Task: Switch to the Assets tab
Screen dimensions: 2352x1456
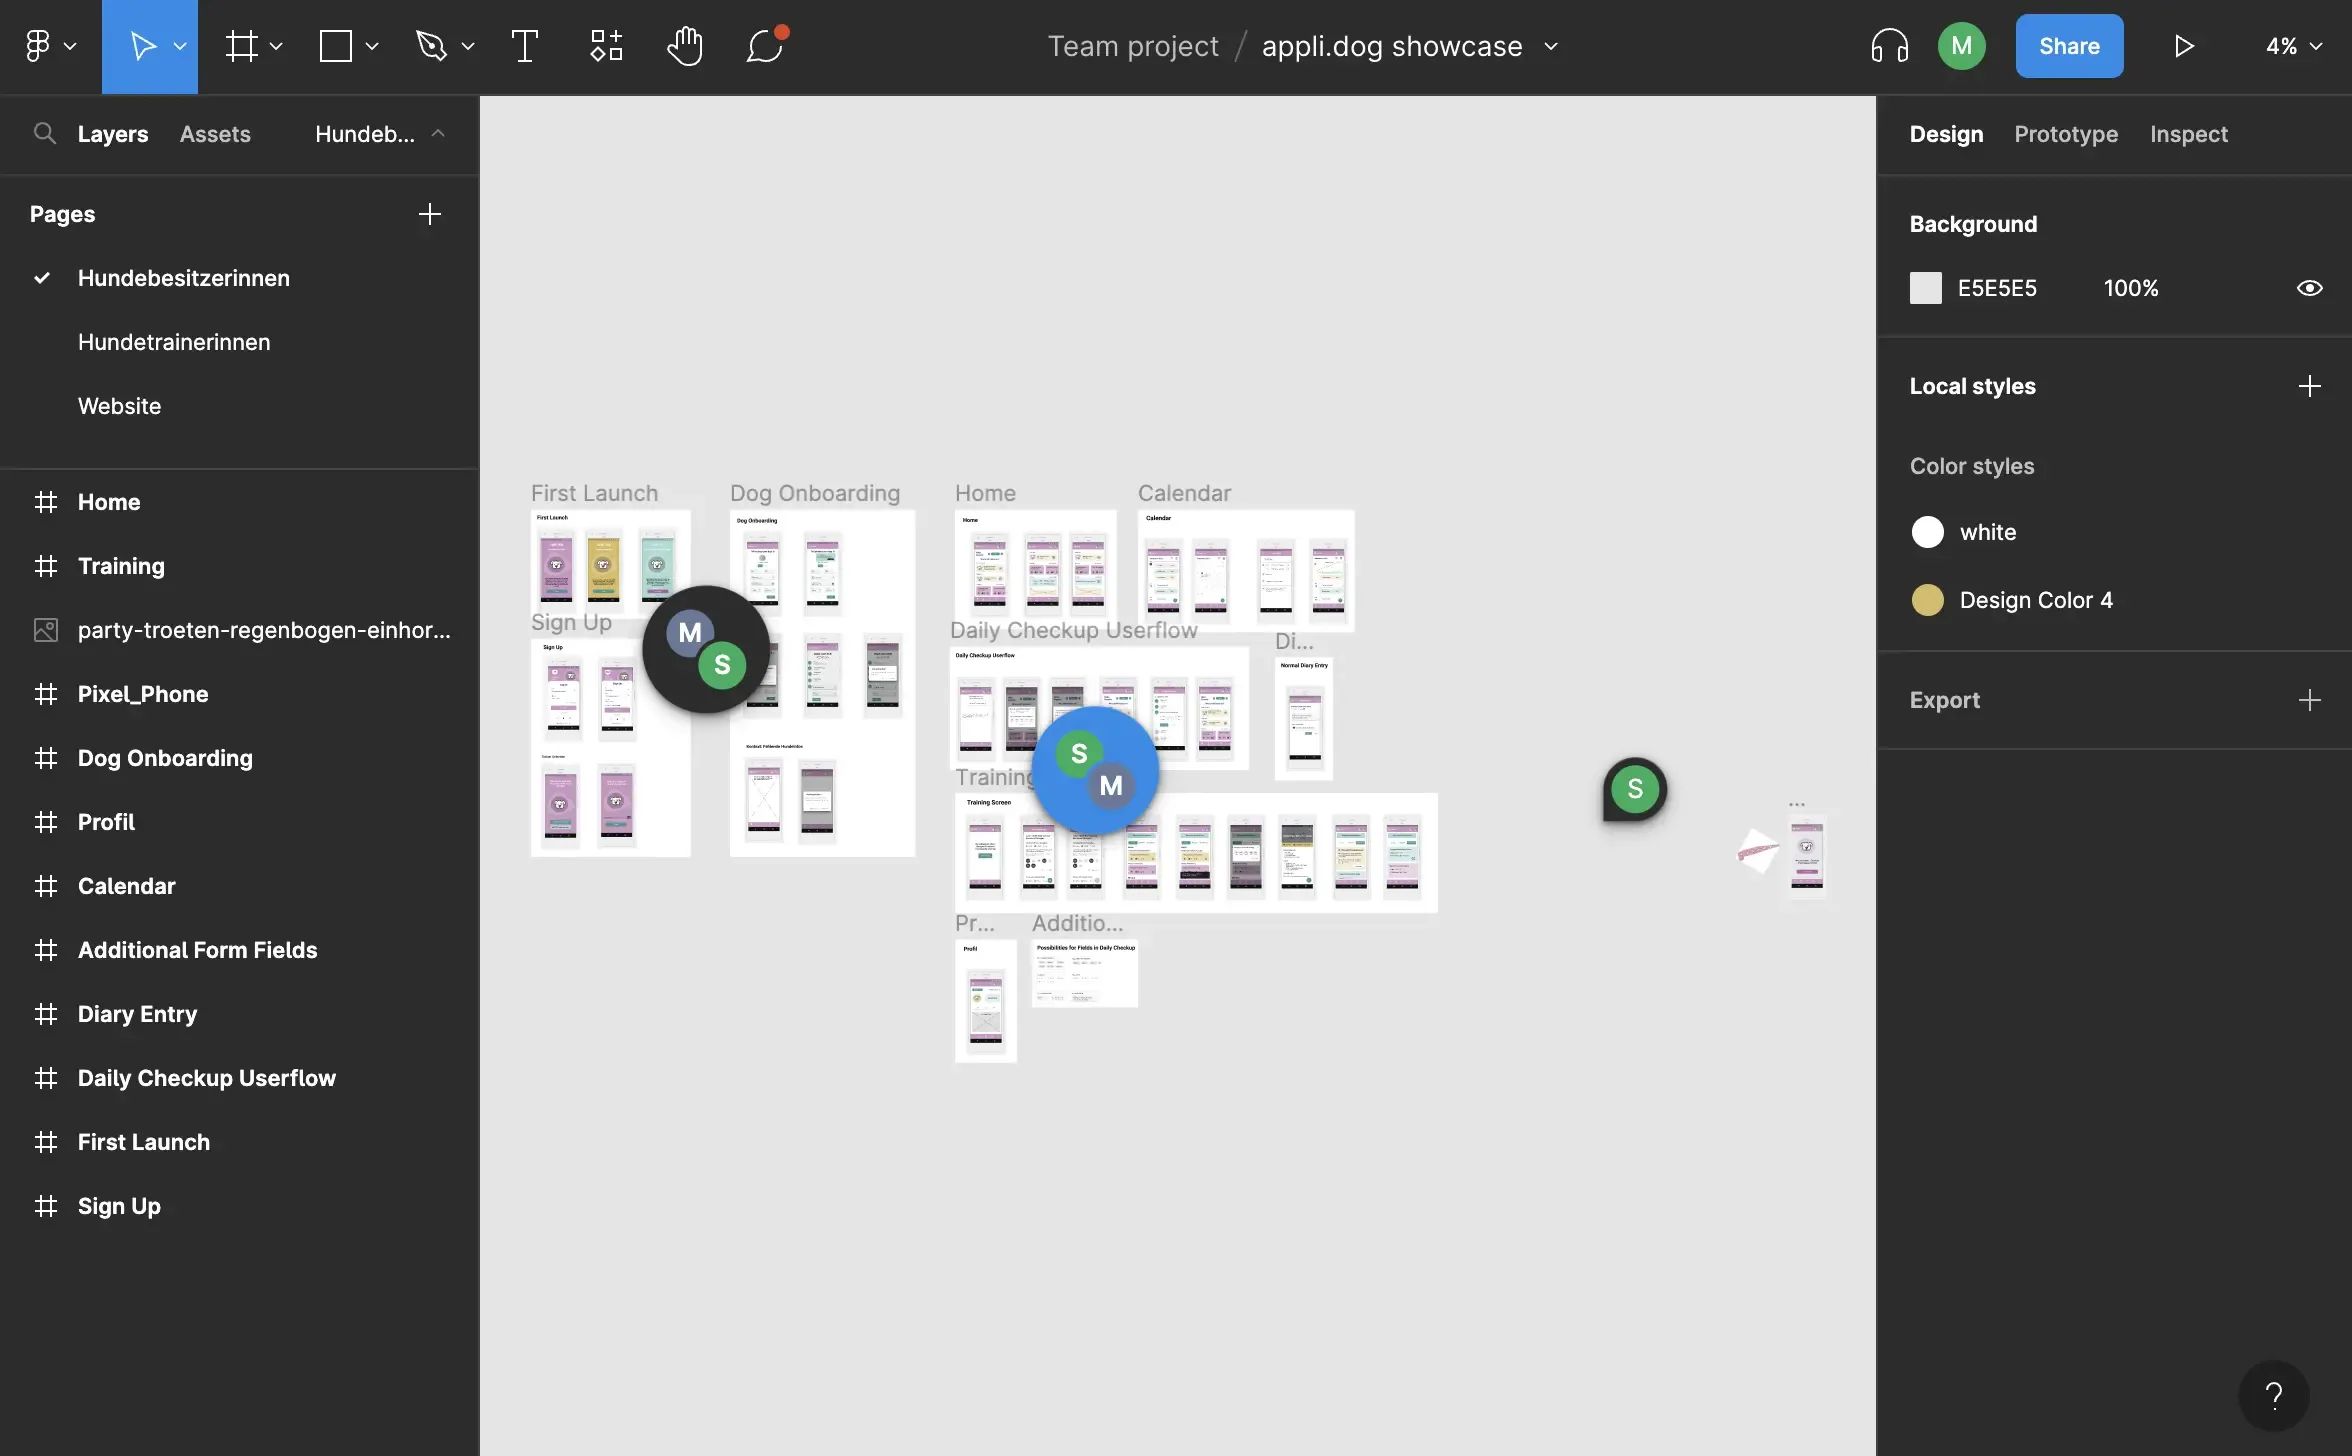Action: [215, 133]
